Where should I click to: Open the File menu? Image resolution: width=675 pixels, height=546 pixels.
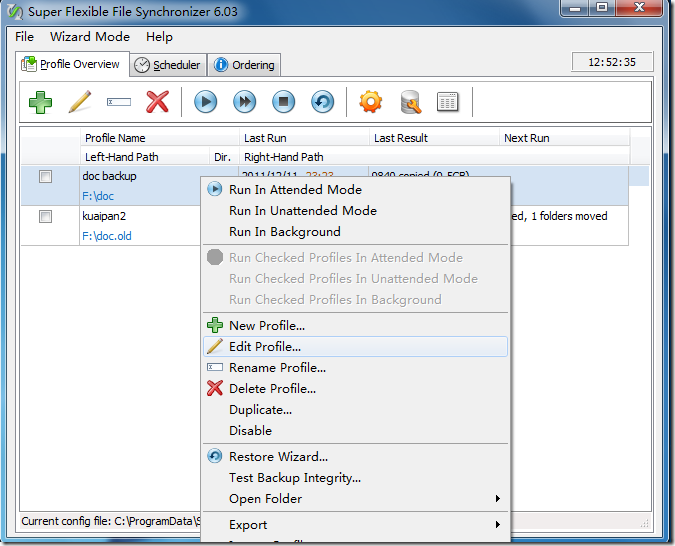click(x=25, y=37)
